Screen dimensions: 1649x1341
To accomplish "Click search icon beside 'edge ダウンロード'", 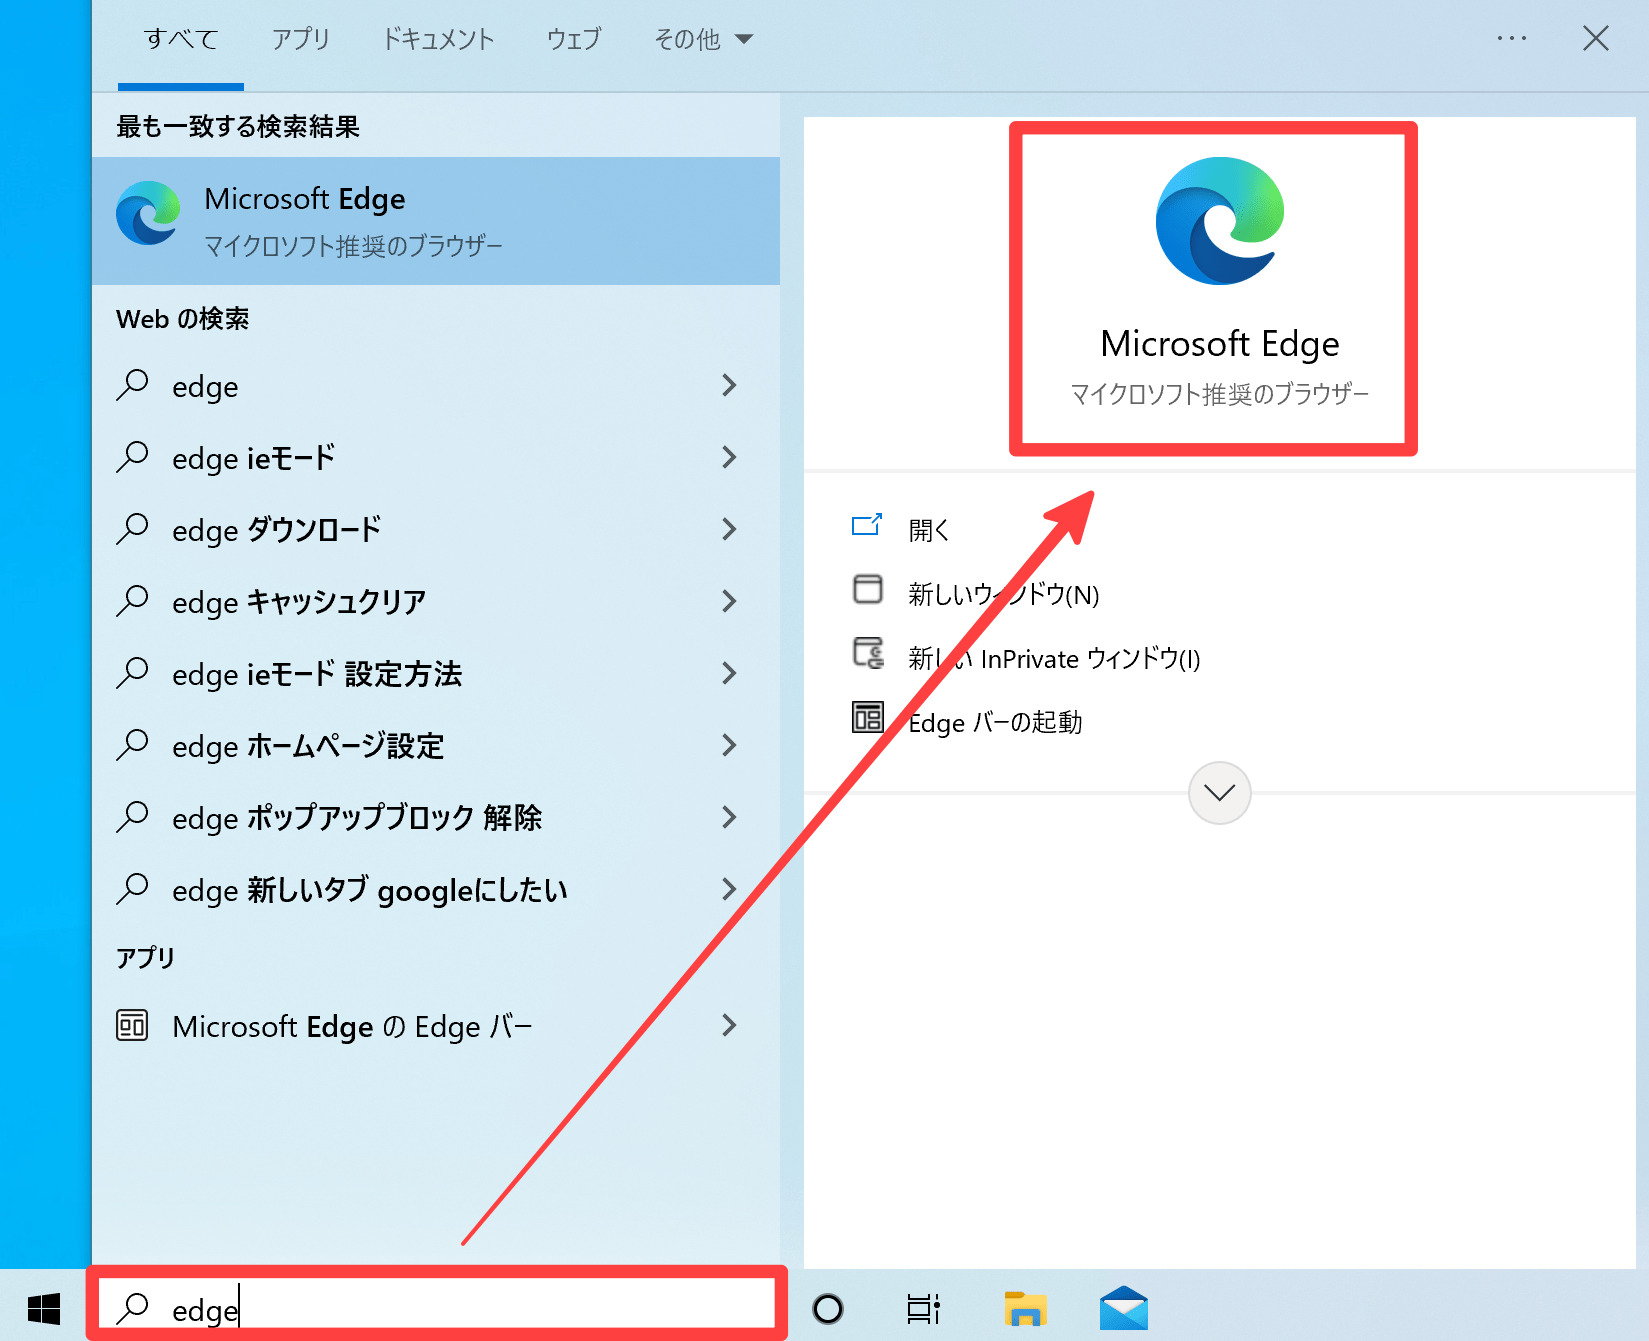I will coord(132,529).
